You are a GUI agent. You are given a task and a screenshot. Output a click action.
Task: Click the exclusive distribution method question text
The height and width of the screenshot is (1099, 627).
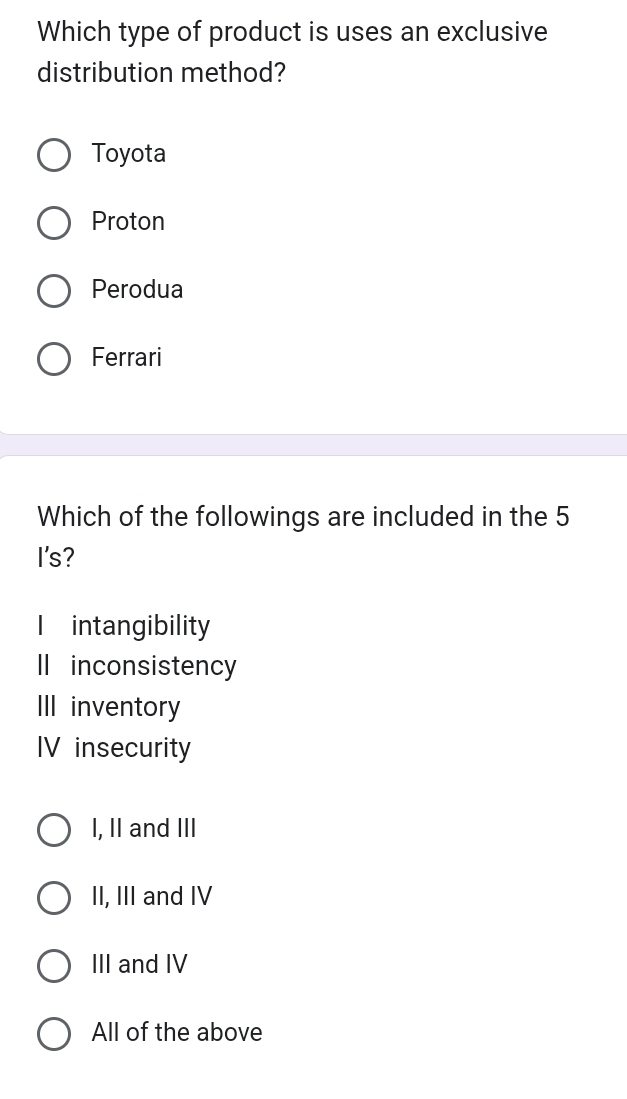292,52
